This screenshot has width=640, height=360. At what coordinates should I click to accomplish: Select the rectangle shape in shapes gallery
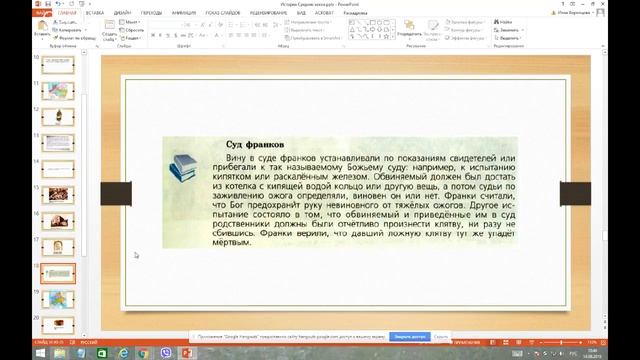coord(372,23)
